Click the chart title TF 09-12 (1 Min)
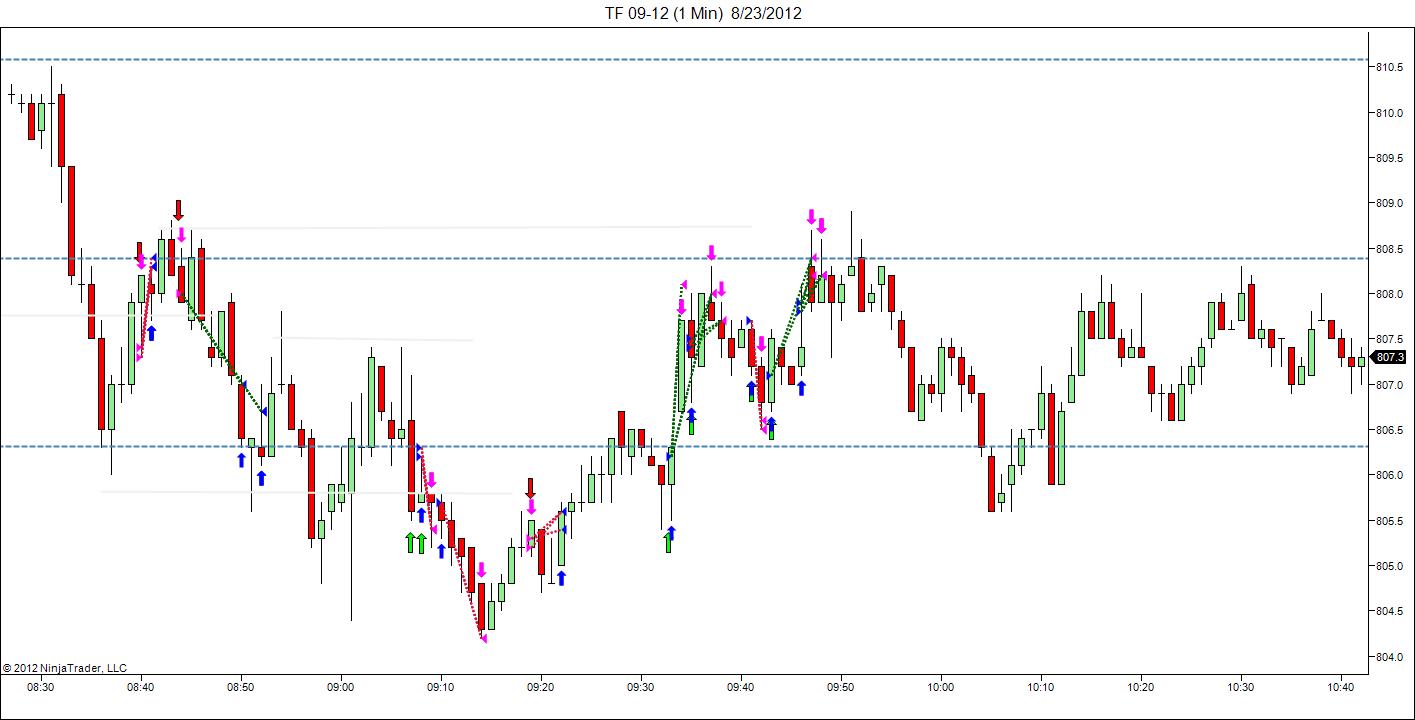This screenshot has height=720, width=1415. [663, 13]
